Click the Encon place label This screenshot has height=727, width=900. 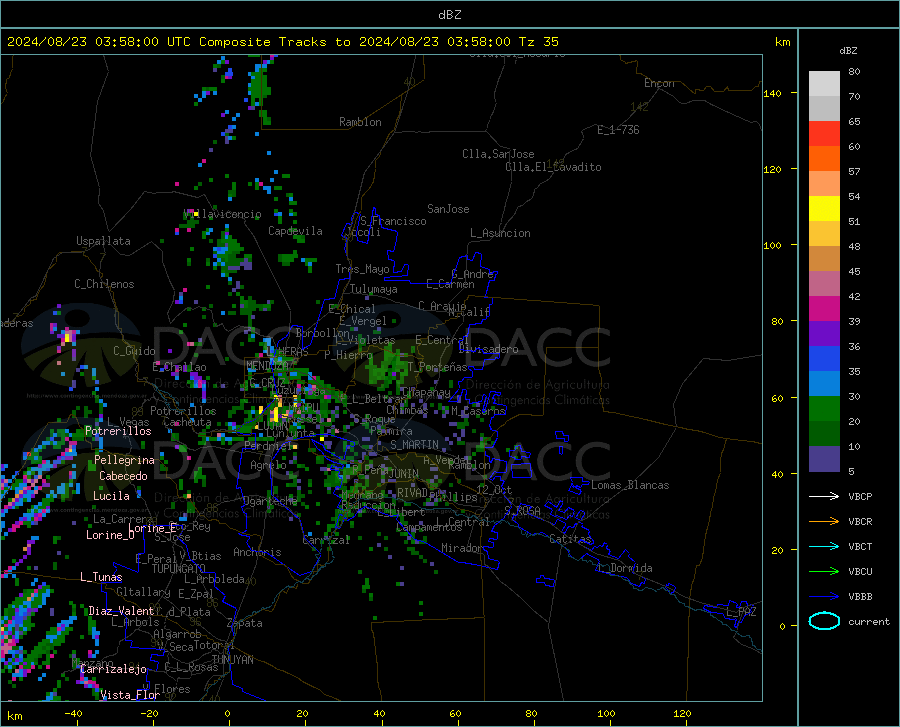[659, 83]
